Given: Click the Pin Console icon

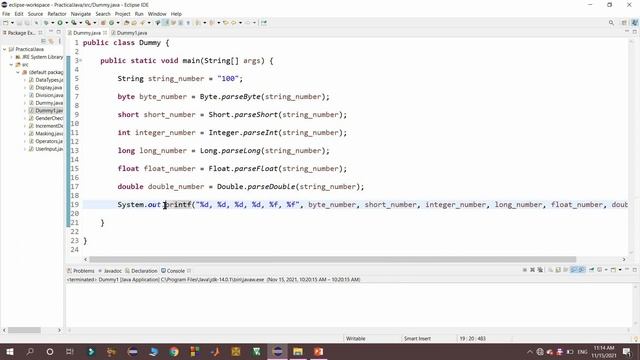Looking at the screenshot, I should point(591,270).
